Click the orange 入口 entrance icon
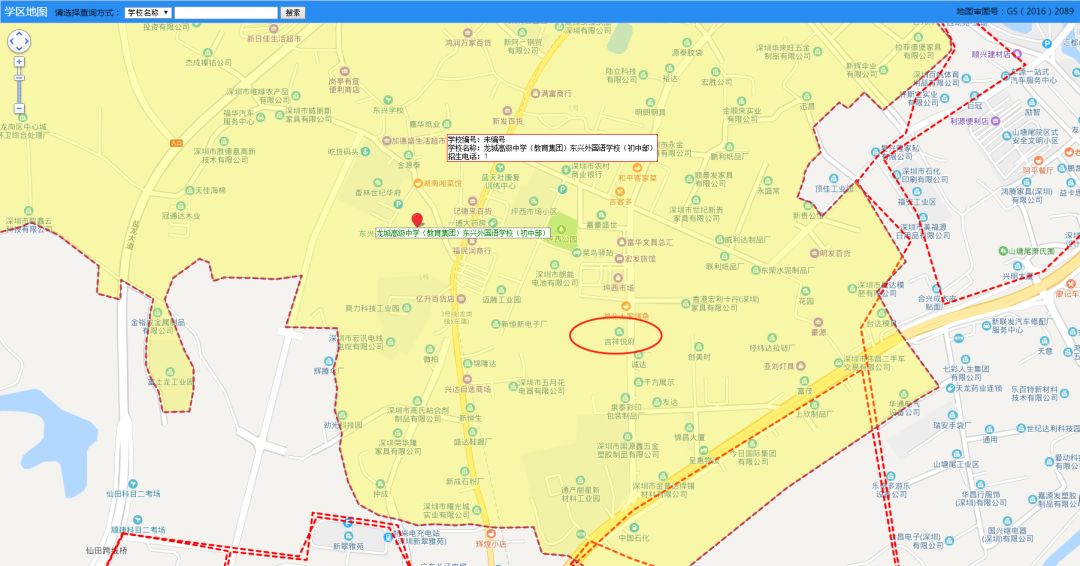This screenshot has width=1080, height=566. pos(176,143)
